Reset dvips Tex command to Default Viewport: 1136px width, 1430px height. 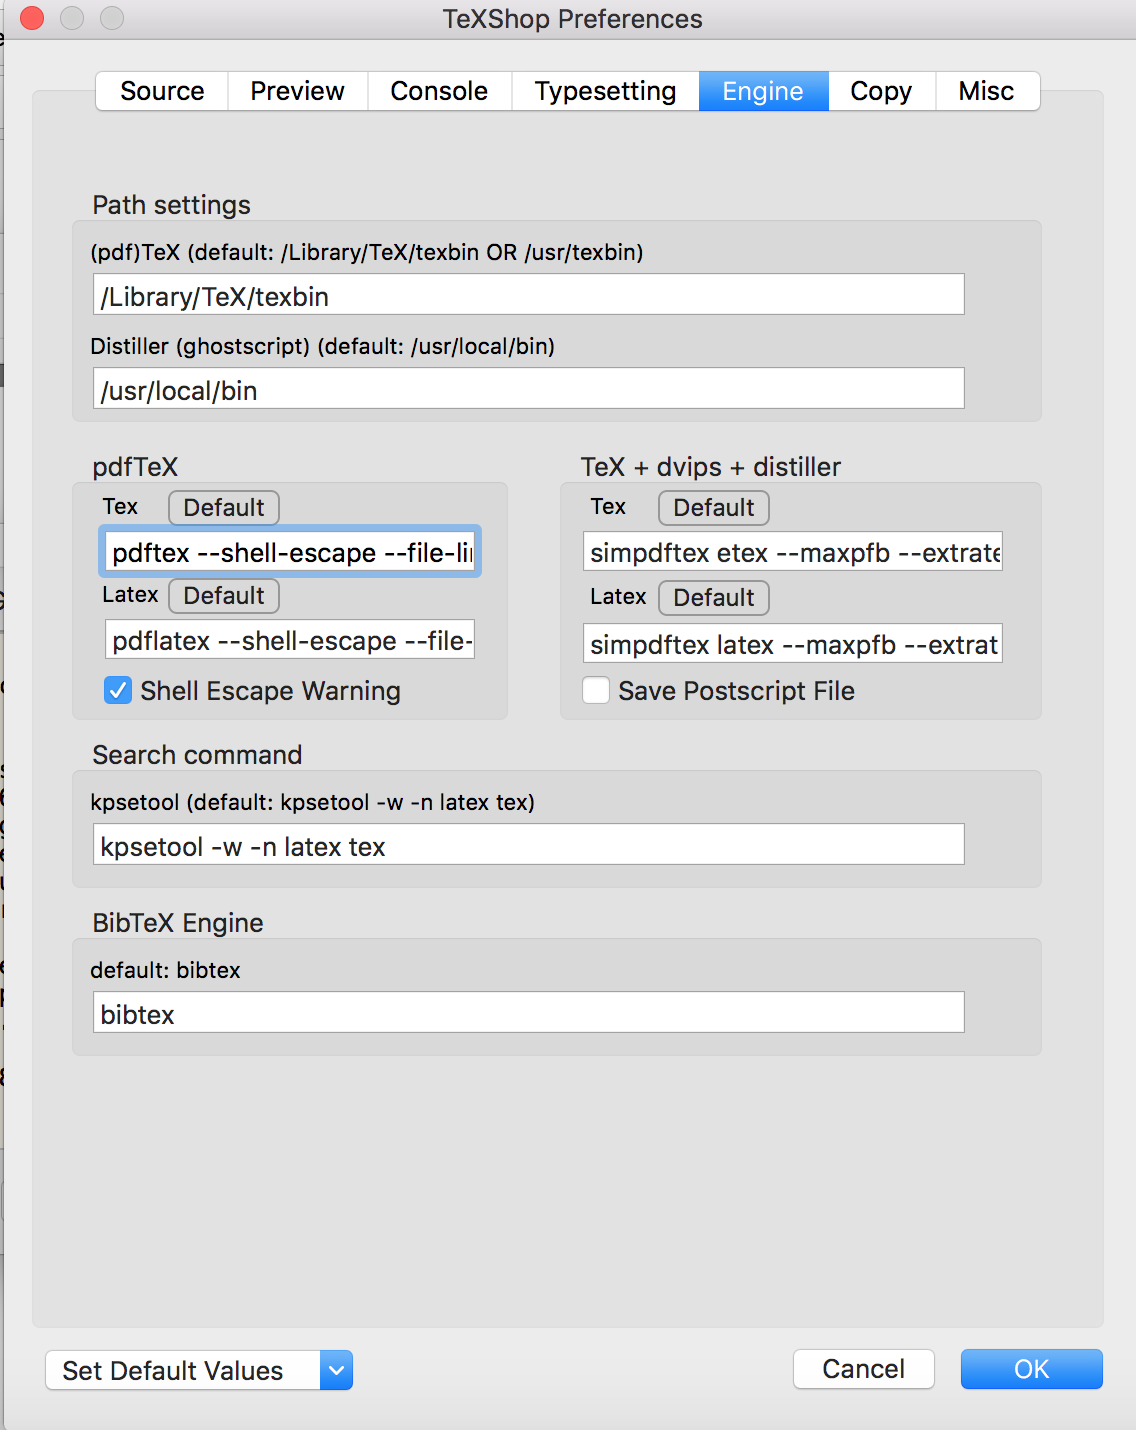click(714, 508)
